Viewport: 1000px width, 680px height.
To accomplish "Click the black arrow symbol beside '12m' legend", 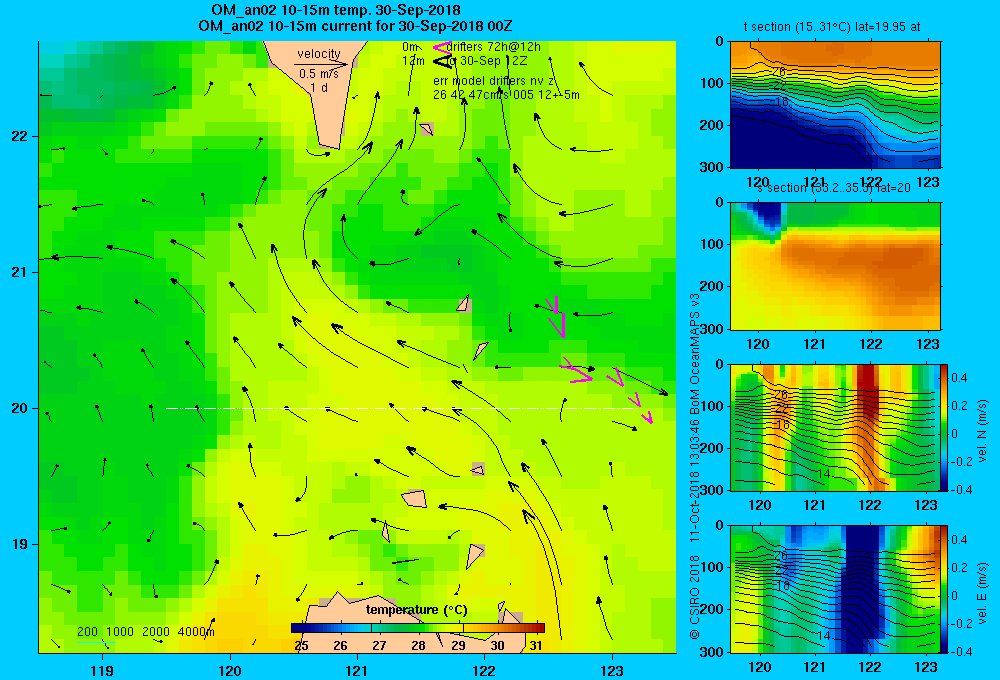I will (x=442, y=61).
